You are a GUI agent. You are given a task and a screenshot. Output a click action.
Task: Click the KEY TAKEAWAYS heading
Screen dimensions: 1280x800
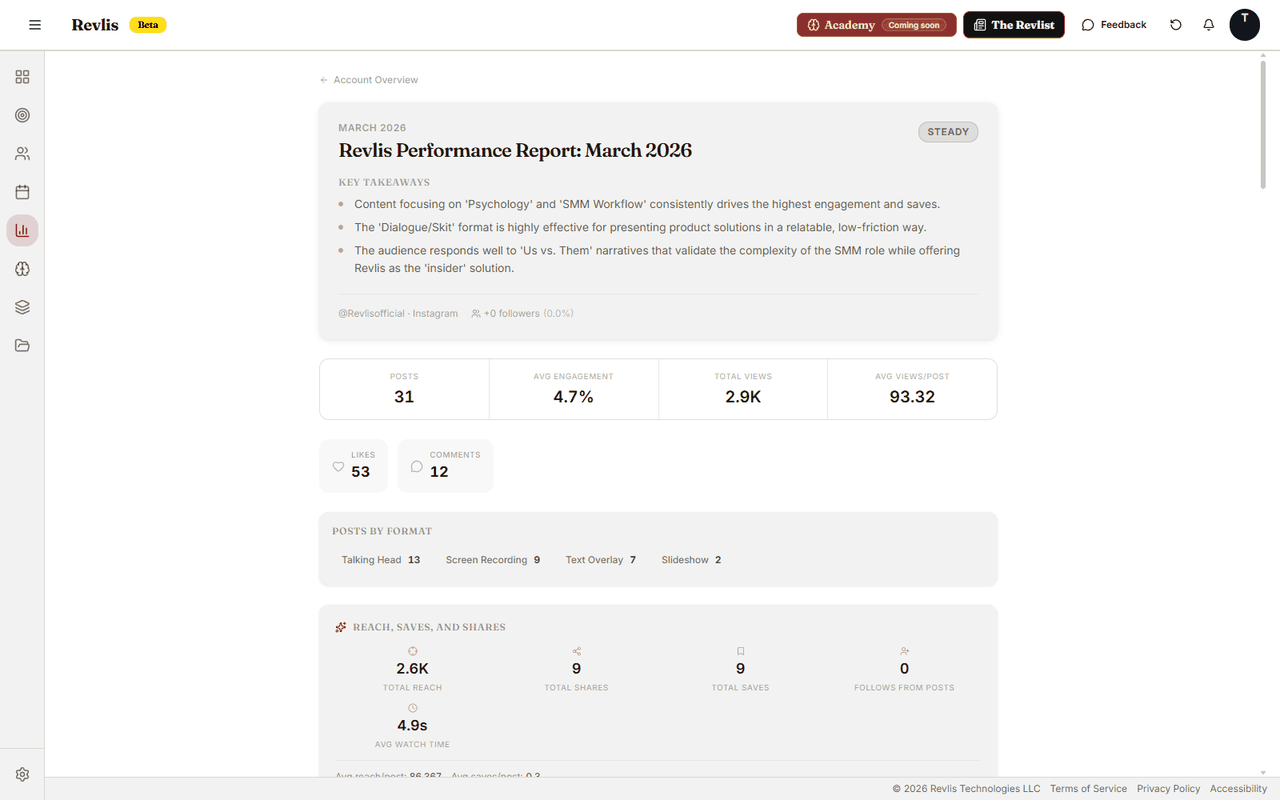tap(384, 183)
